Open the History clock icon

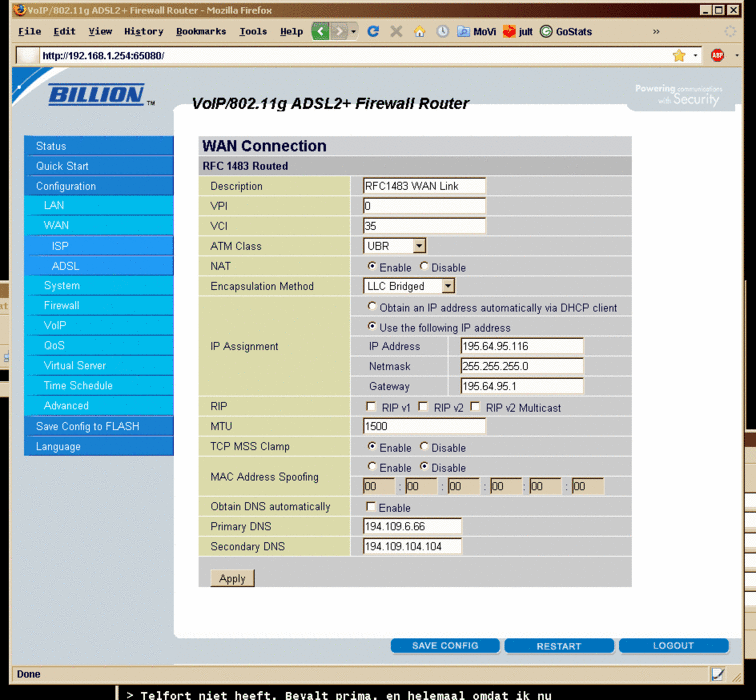tap(442, 31)
